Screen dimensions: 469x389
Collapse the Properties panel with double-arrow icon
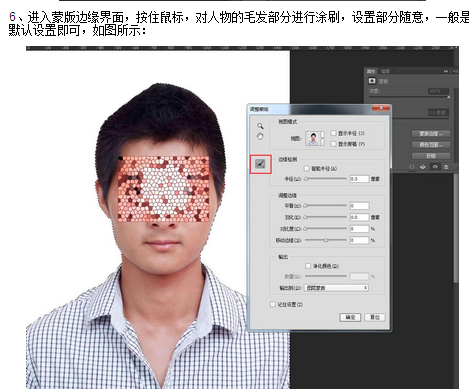click(x=446, y=71)
